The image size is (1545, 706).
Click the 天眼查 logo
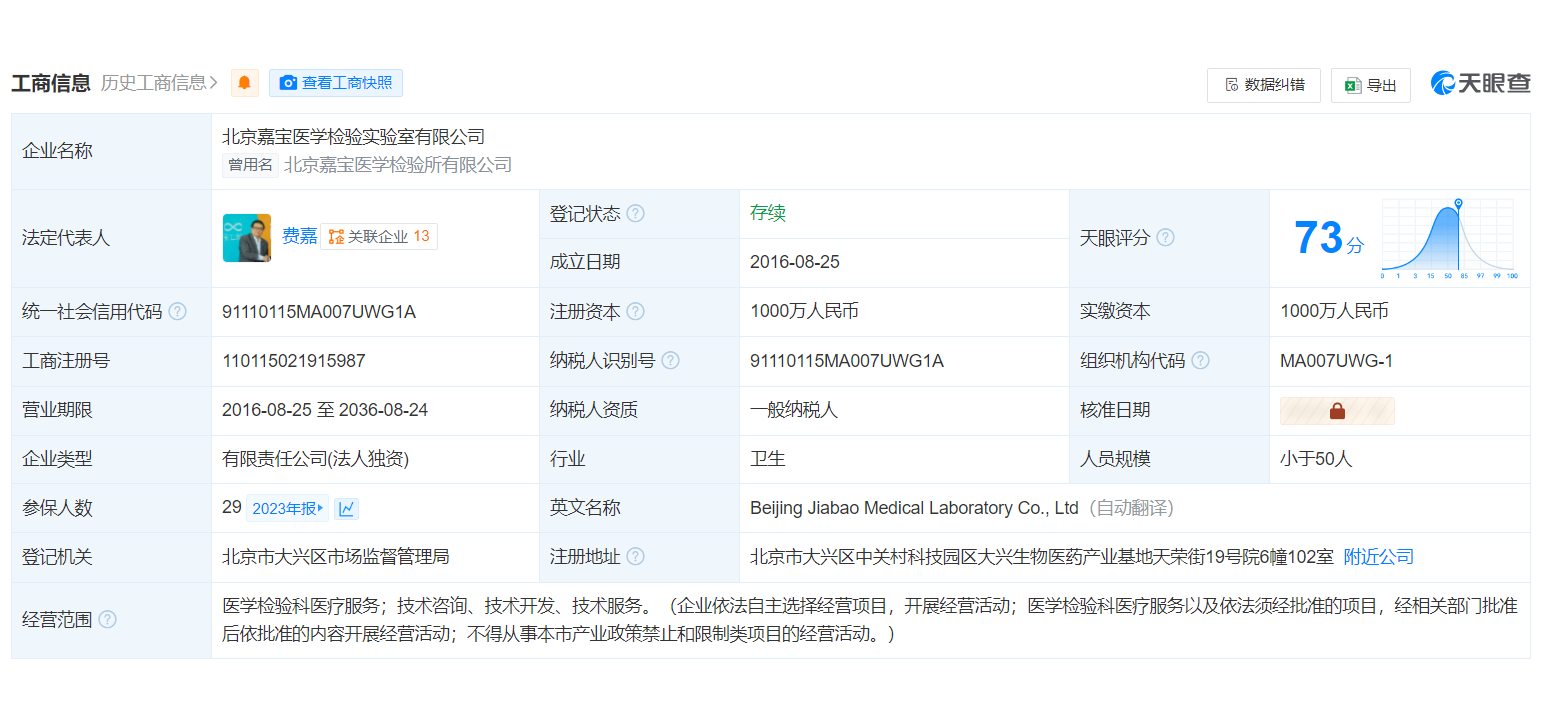1480,84
